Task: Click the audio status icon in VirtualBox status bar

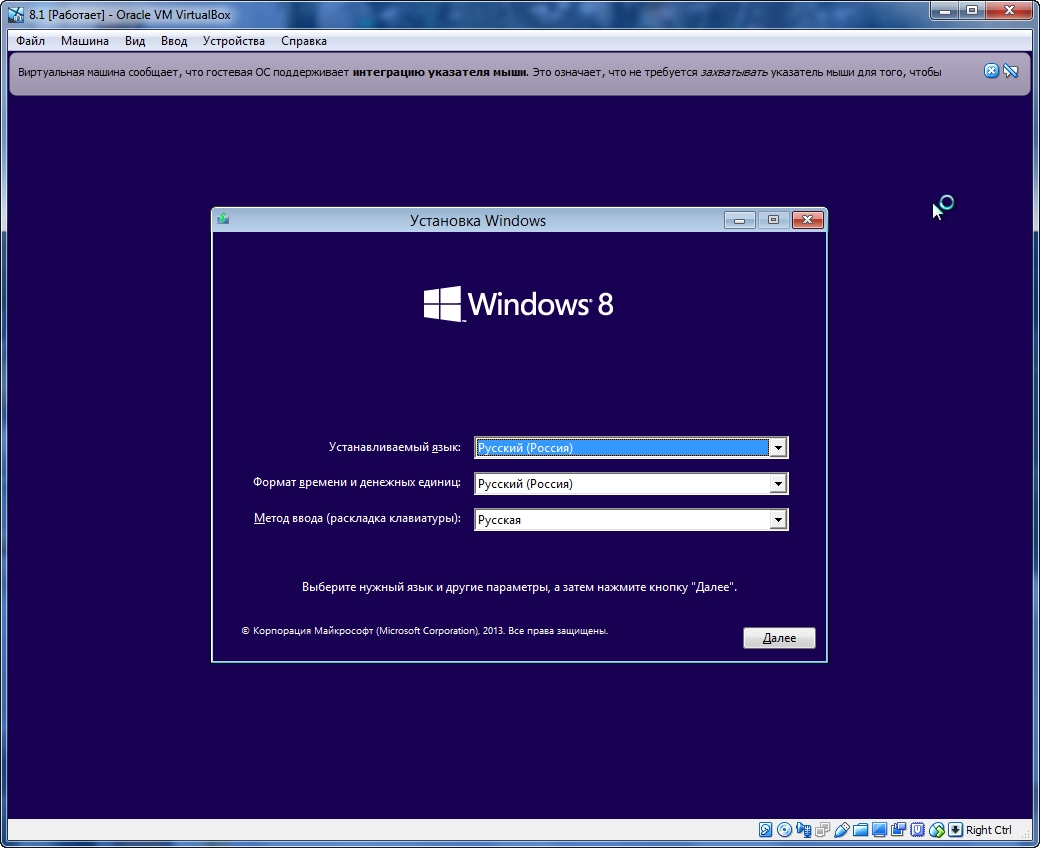Action: click(804, 829)
